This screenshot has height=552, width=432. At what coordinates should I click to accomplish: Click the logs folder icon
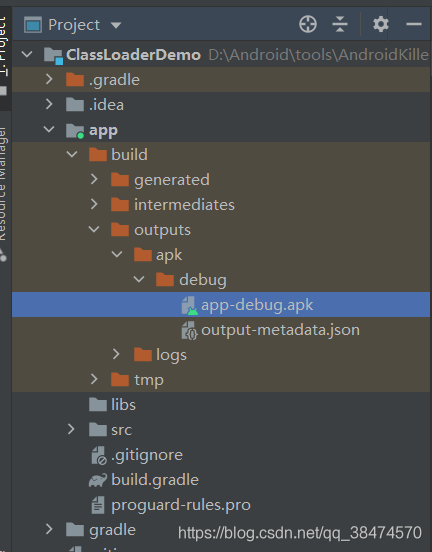click(x=143, y=355)
